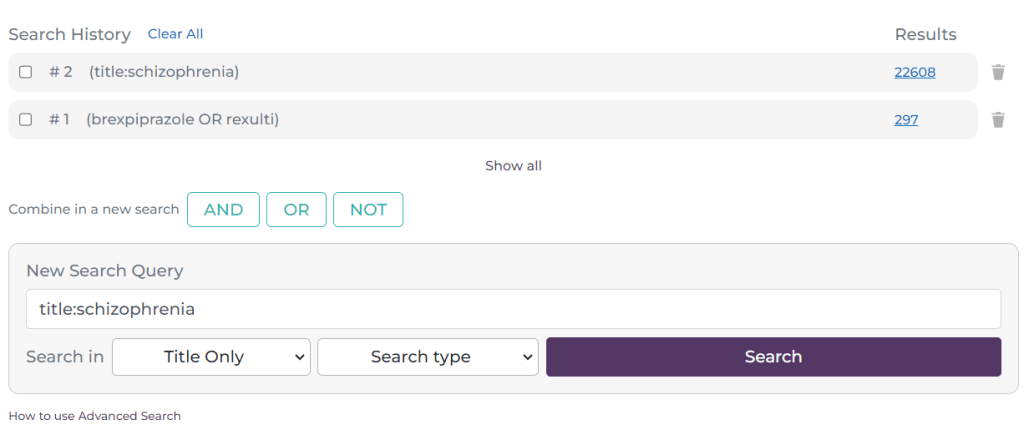Open 'How to use Advanced Search' help

(95, 415)
